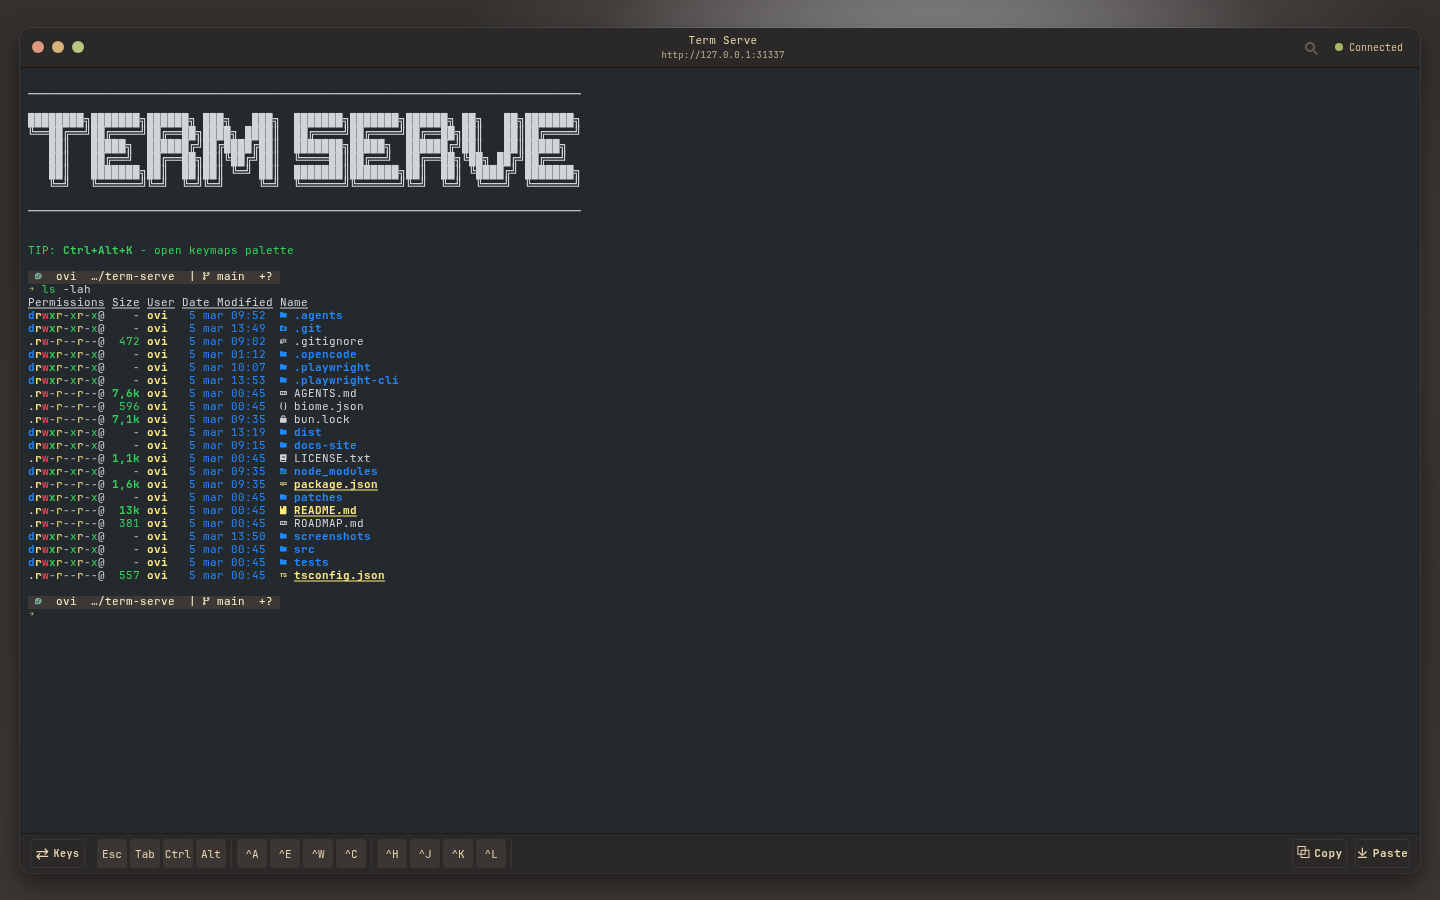This screenshot has width=1440, height=900.
Task: Click the lock icon next to bun.lock
Action: tap(284, 419)
